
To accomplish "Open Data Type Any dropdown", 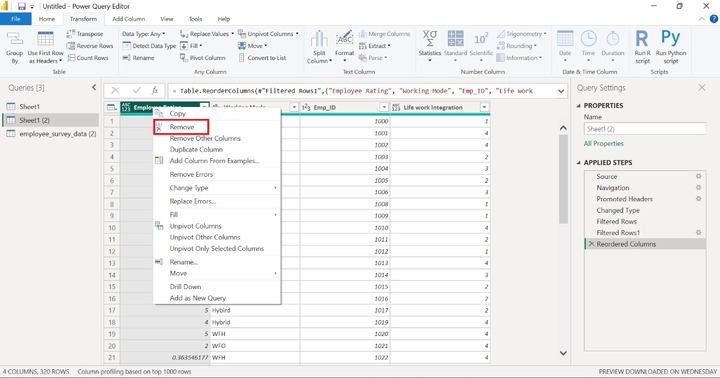I will [x=143, y=34].
